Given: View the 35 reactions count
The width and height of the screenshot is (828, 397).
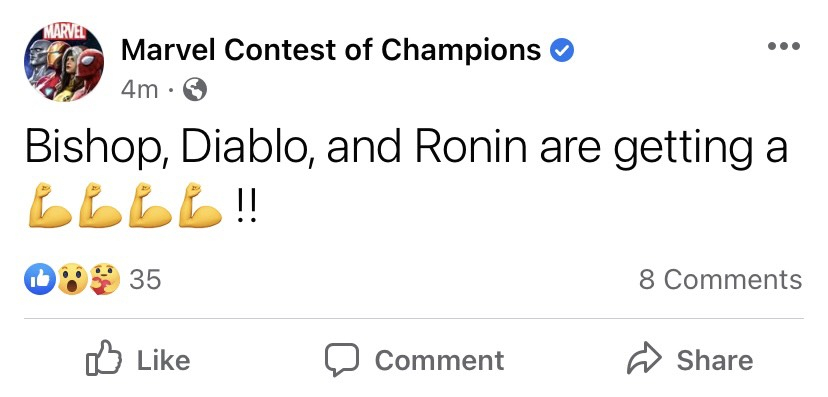Looking at the screenshot, I should click(x=145, y=279).
